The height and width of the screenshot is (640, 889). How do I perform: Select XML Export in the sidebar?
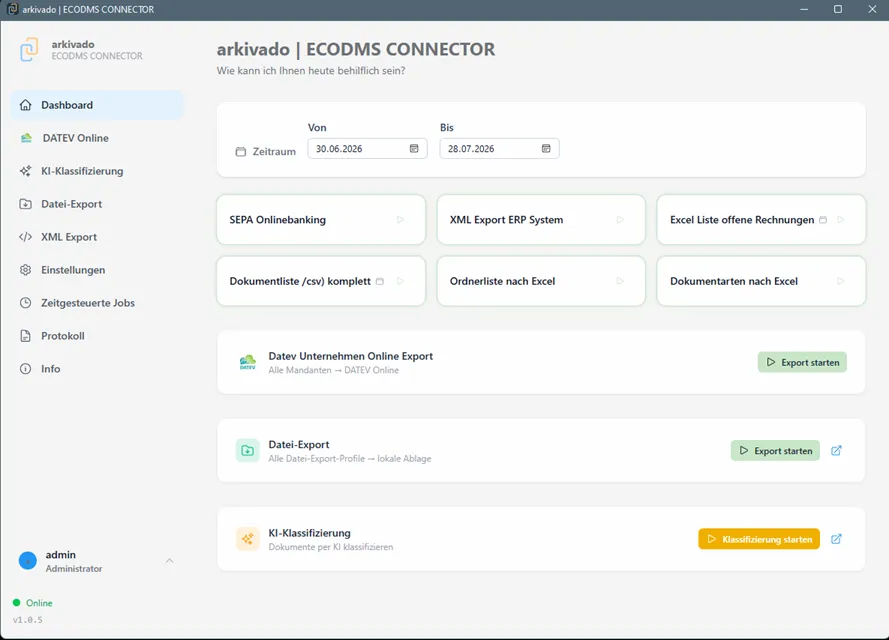tap(97, 236)
